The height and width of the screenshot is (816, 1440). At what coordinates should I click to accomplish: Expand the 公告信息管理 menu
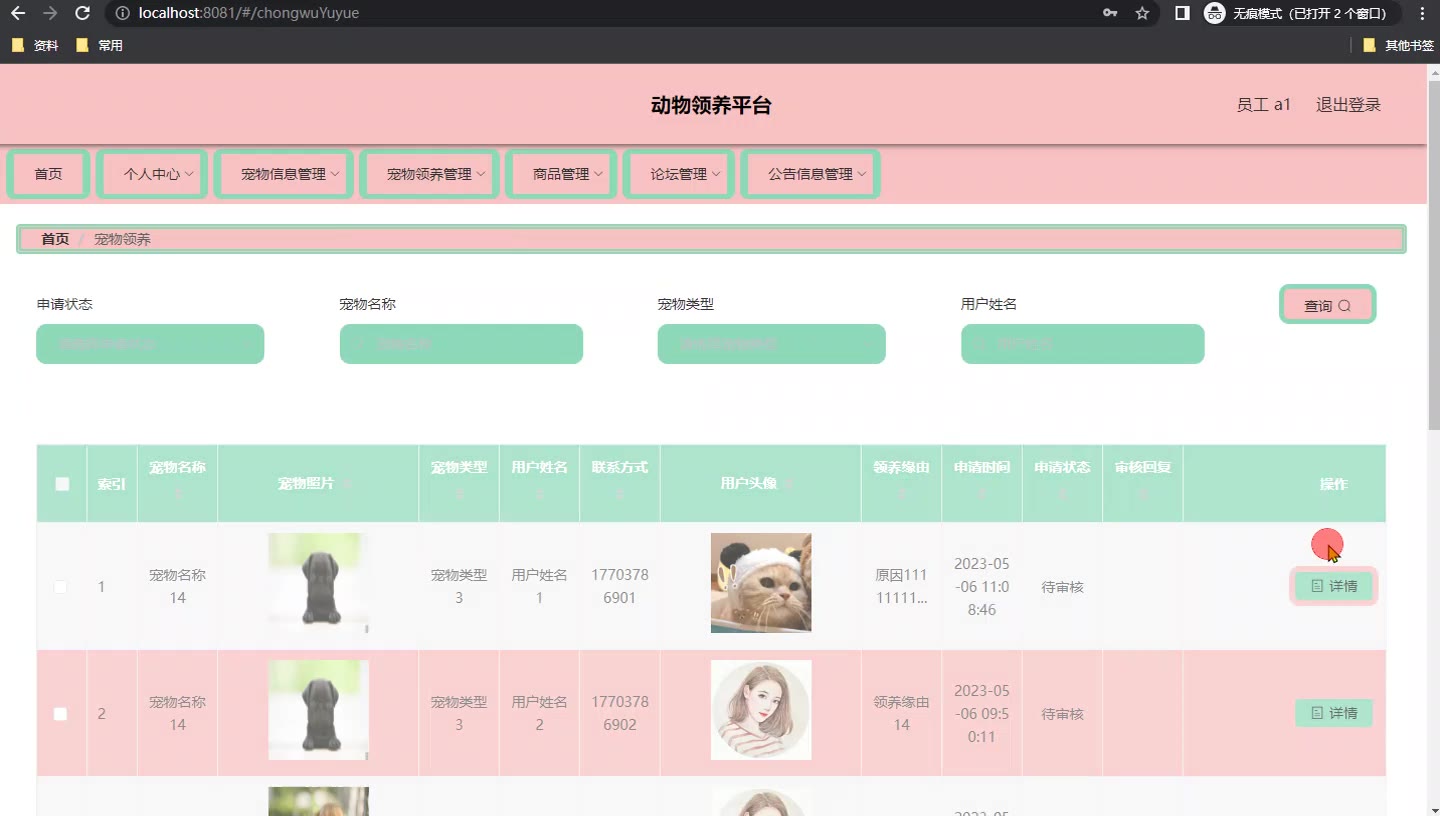(811, 174)
